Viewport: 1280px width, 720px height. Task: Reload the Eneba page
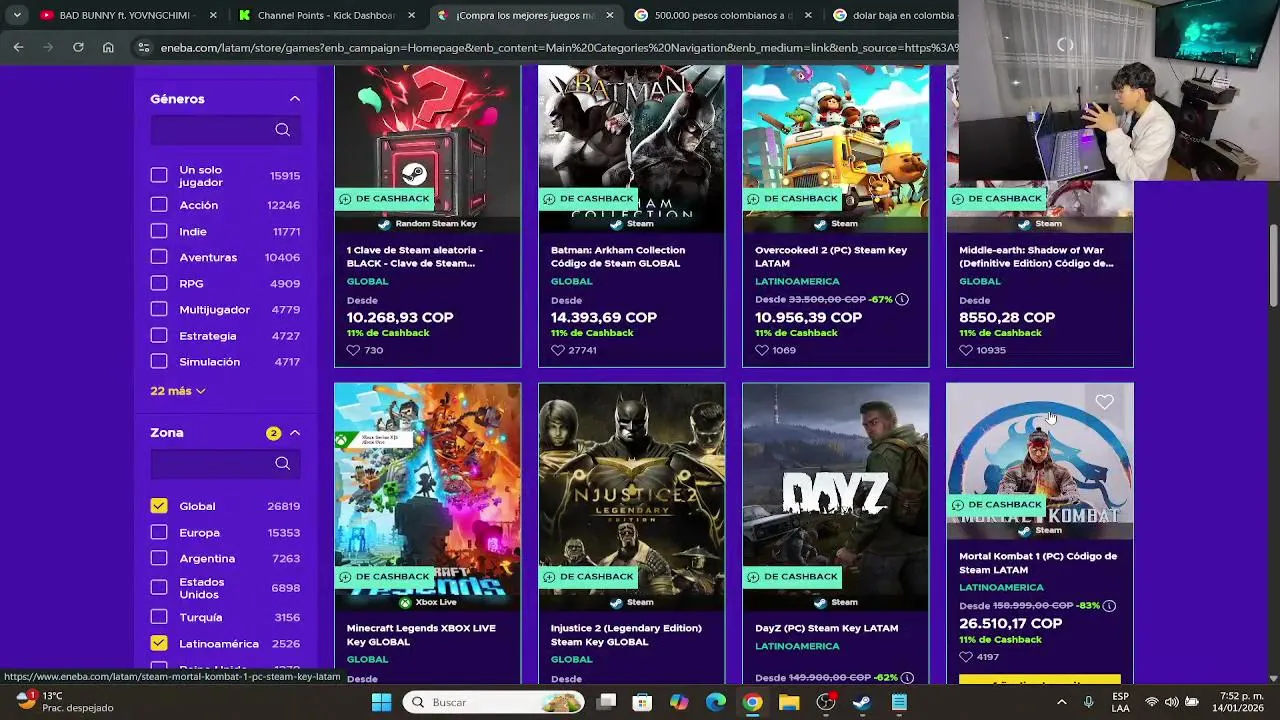[x=78, y=47]
